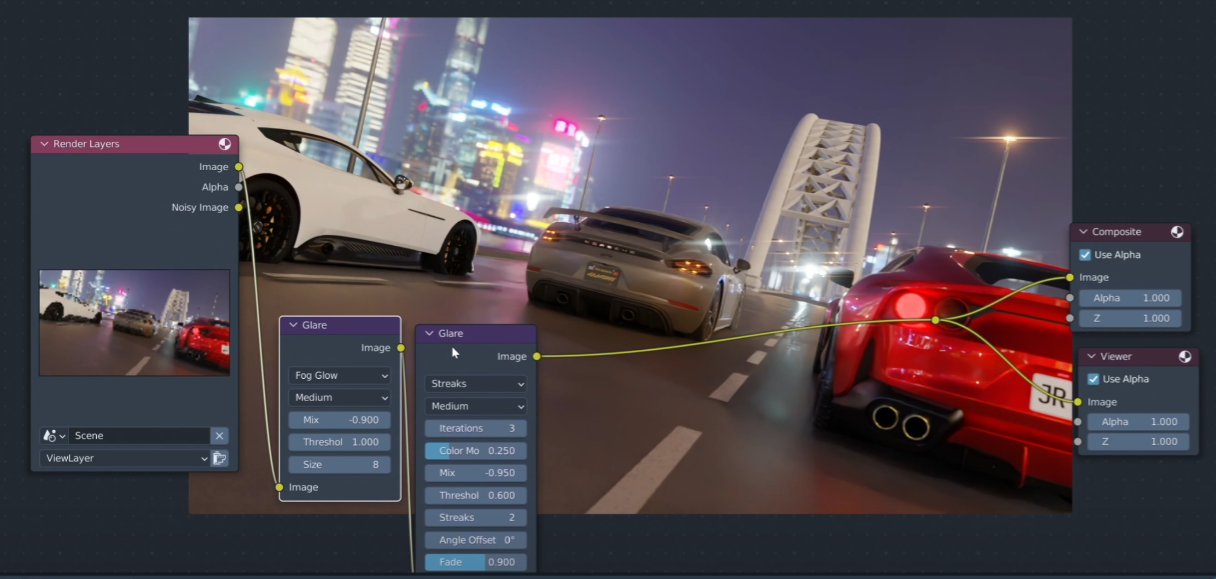Collapse the Render Layers node
This screenshot has height=579, width=1216.
click(44, 144)
